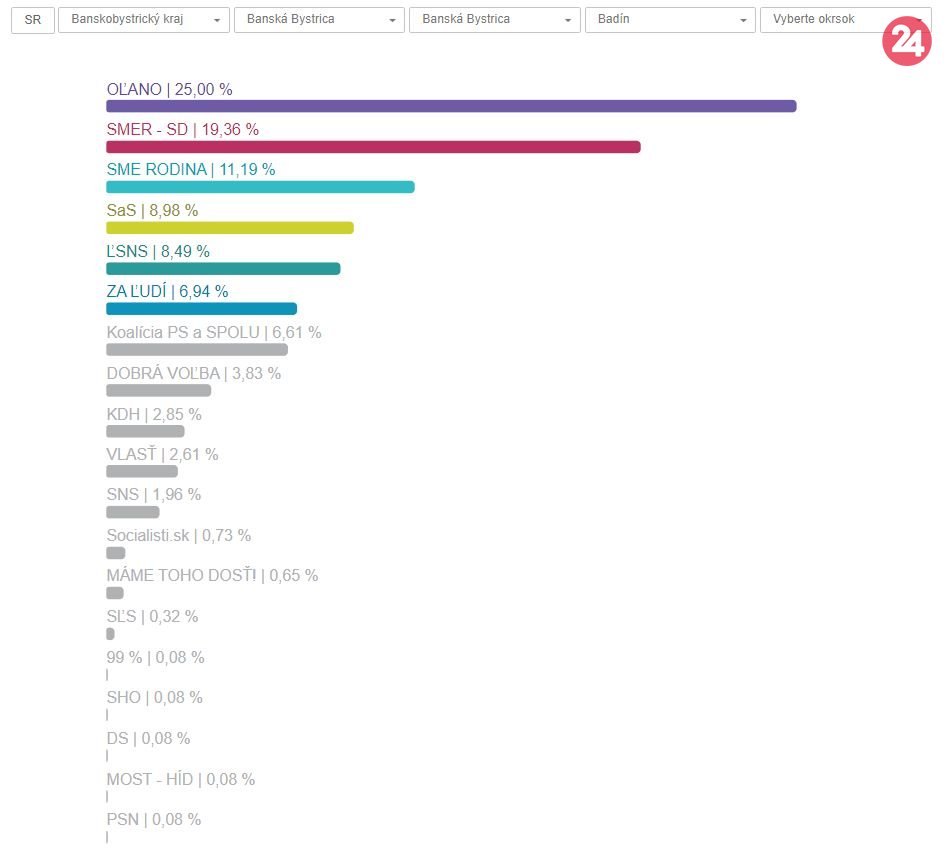This screenshot has width=950, height=851.
Task: Click the Koalícia PS a SPOLU label
Action: (213, 332)
